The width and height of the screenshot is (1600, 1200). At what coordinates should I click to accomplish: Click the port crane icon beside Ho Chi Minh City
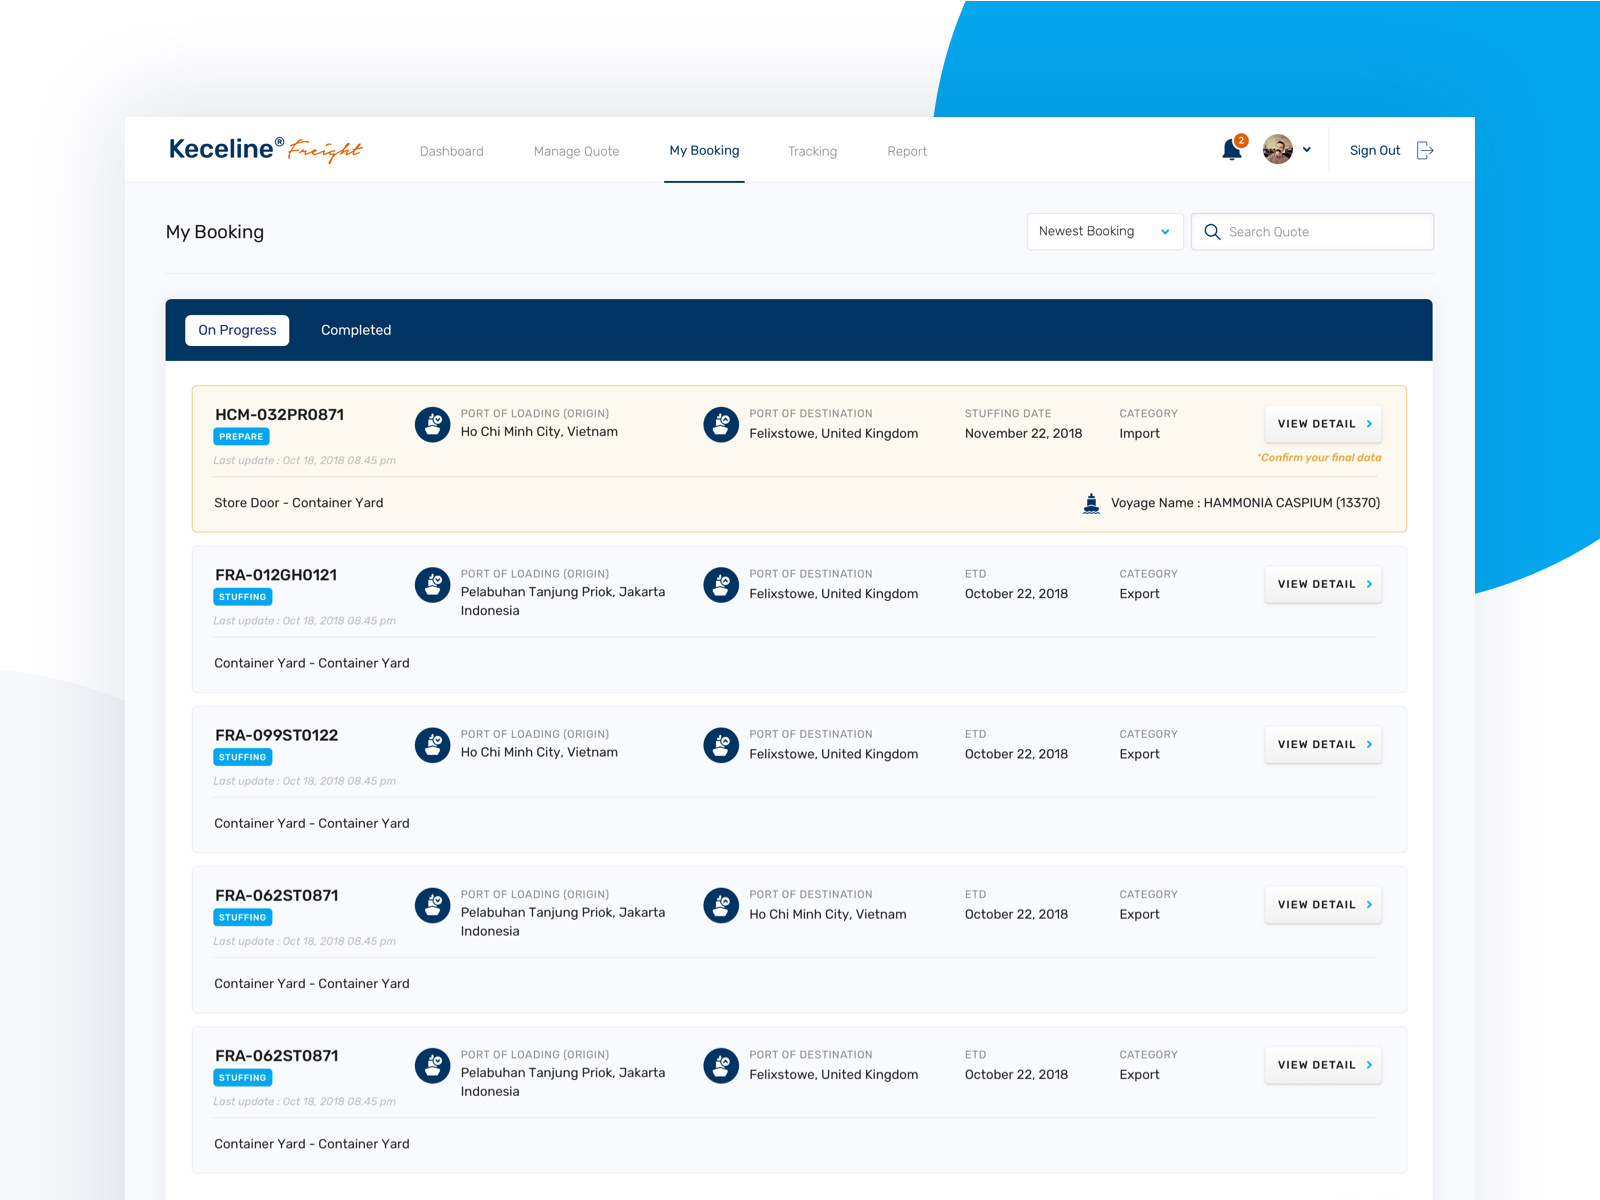coord(433,423)
